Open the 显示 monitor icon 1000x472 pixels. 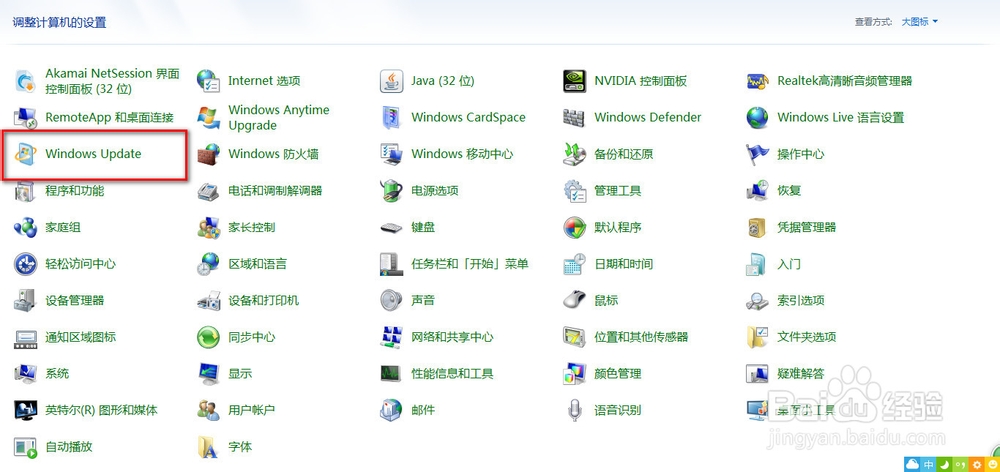[x=209, y=373]
